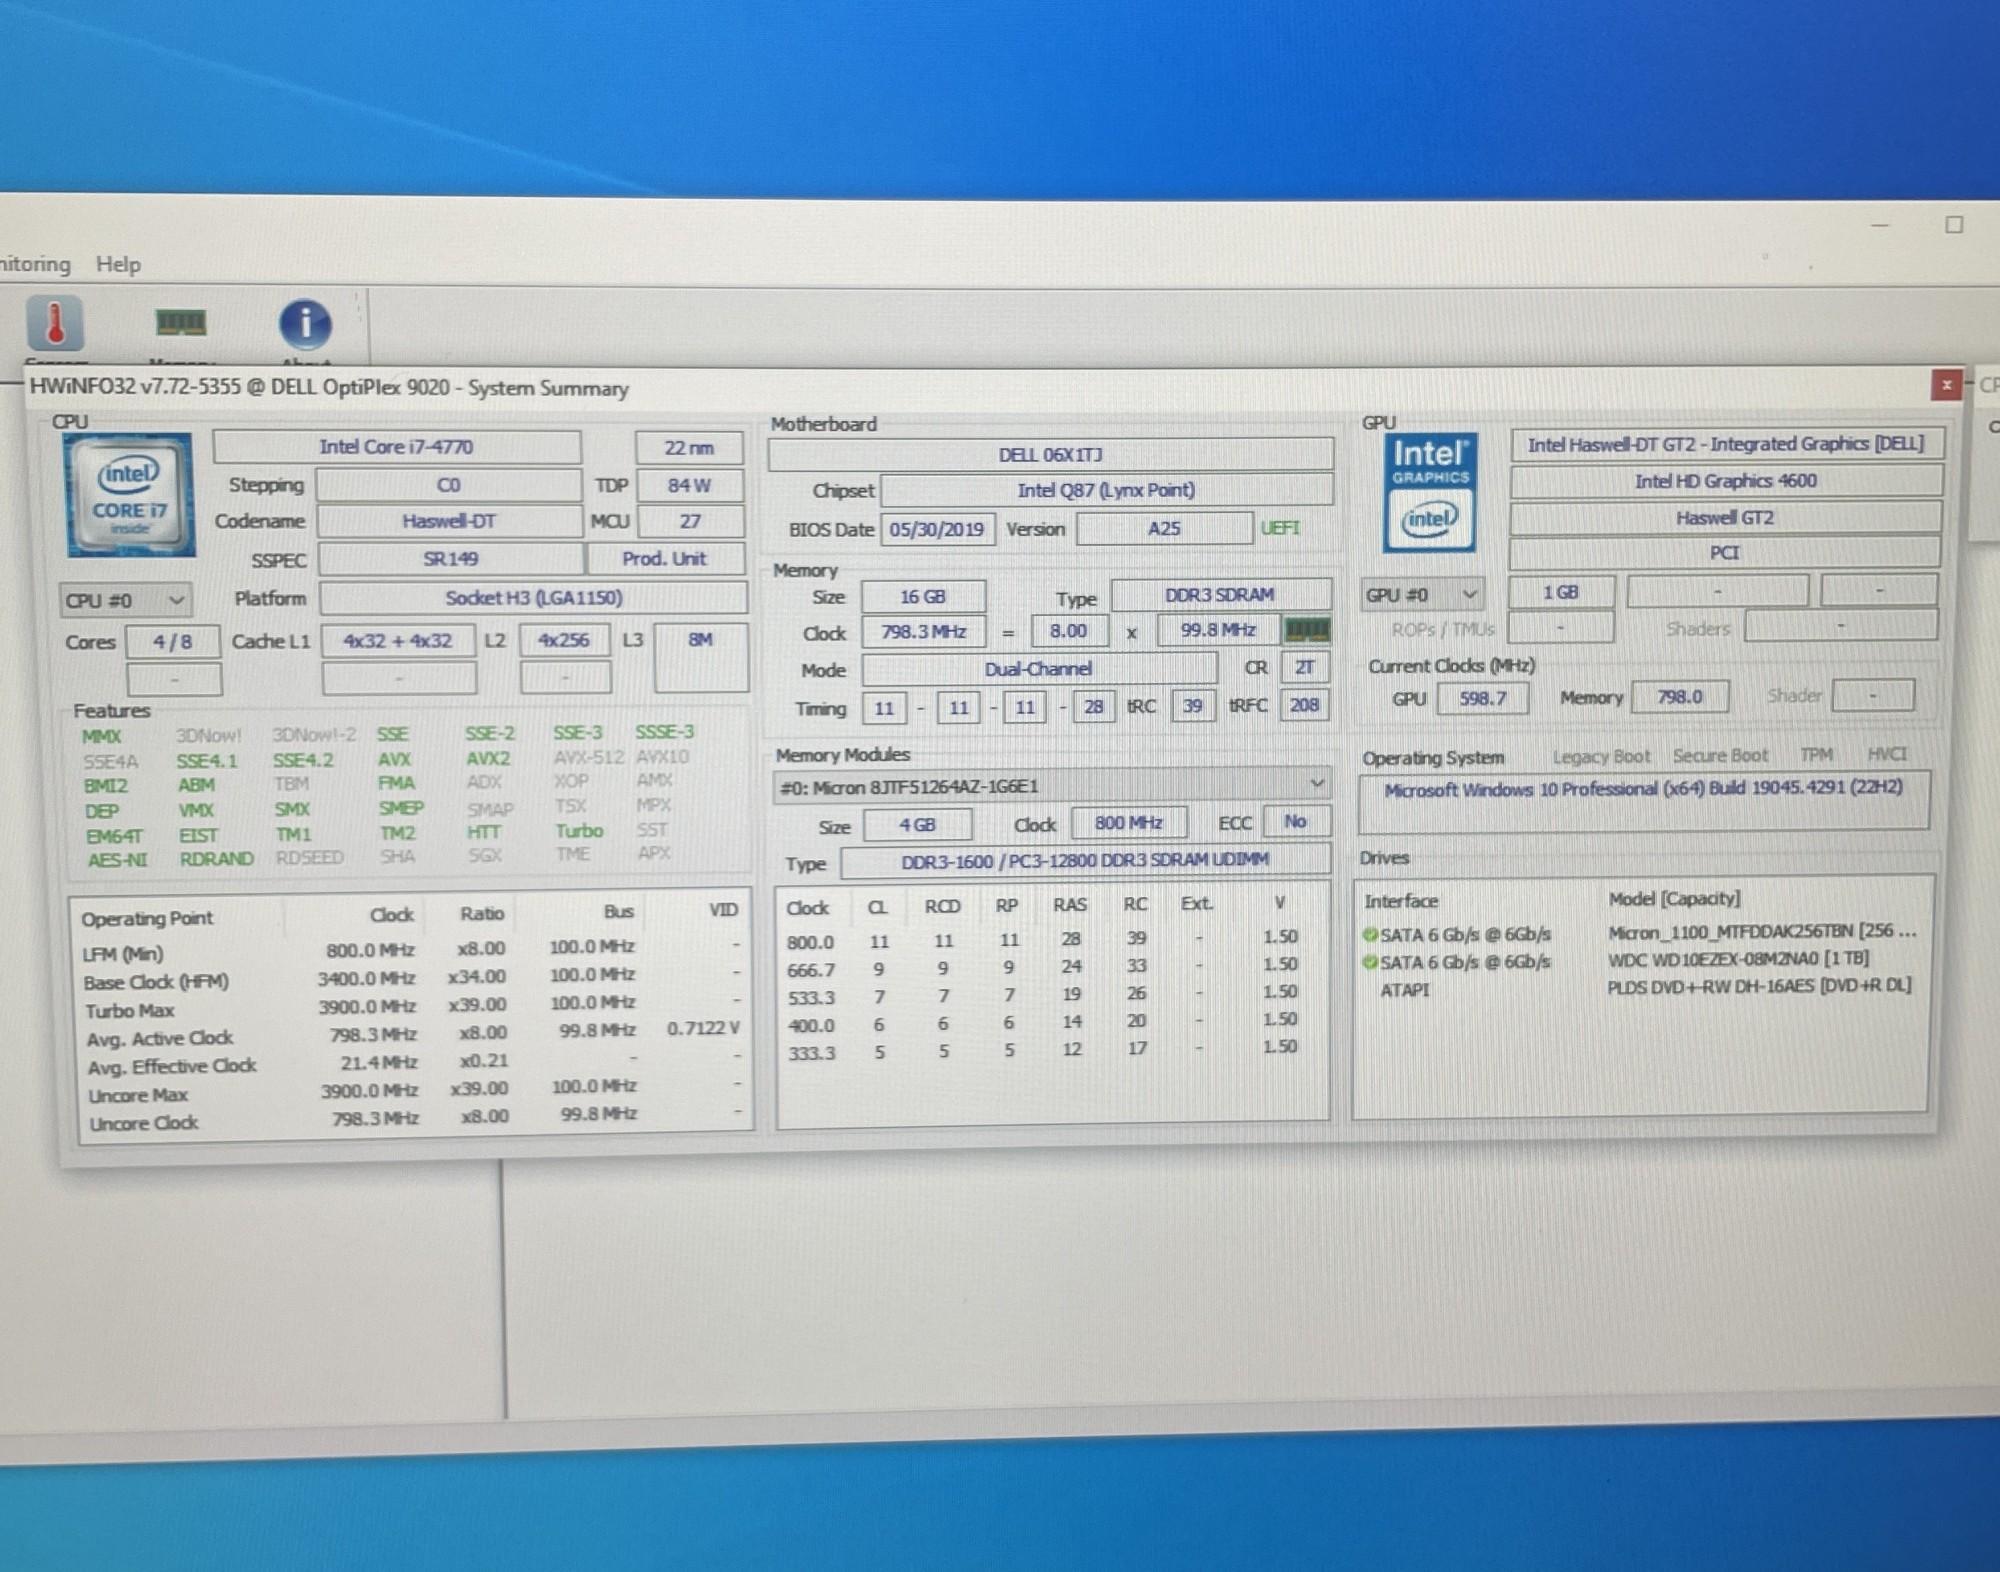Click green status dot of WDC SATA drive
Viewport: 2000px width, 1572px height.
[x=1370, y=962]
